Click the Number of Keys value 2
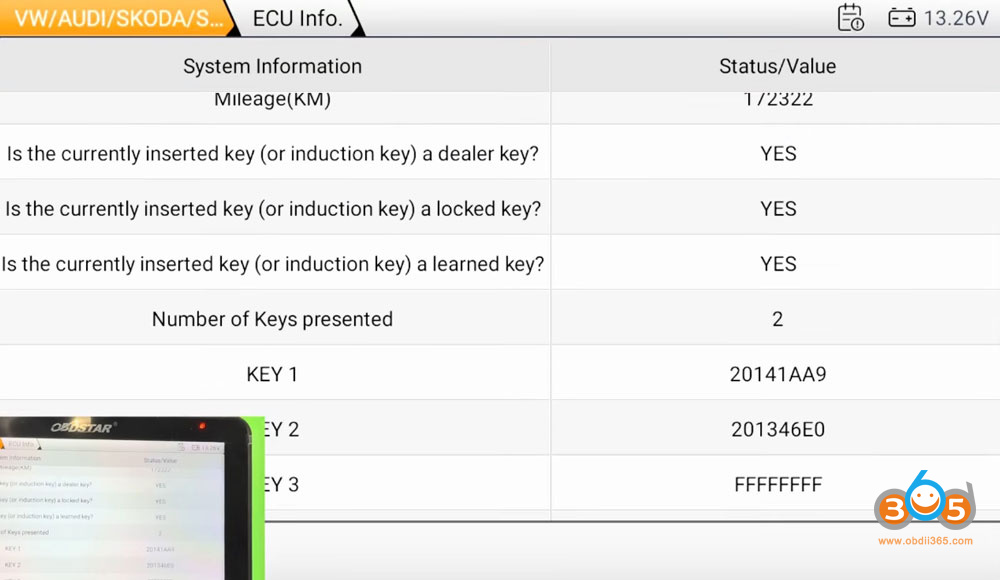Viewport: 1000px width, 580px height. (x=777, y=319)
